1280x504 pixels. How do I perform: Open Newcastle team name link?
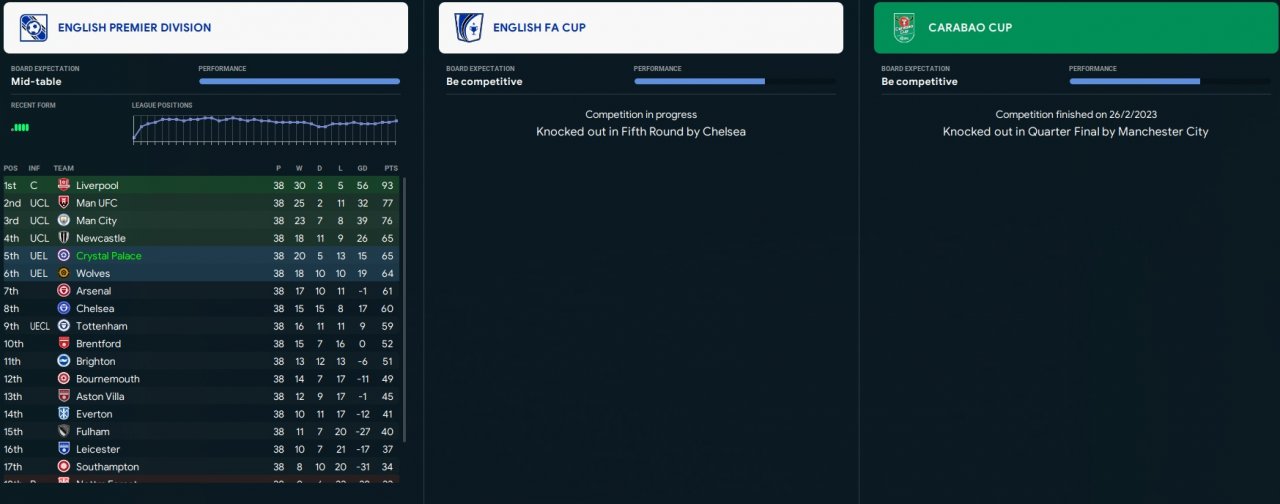101,238
